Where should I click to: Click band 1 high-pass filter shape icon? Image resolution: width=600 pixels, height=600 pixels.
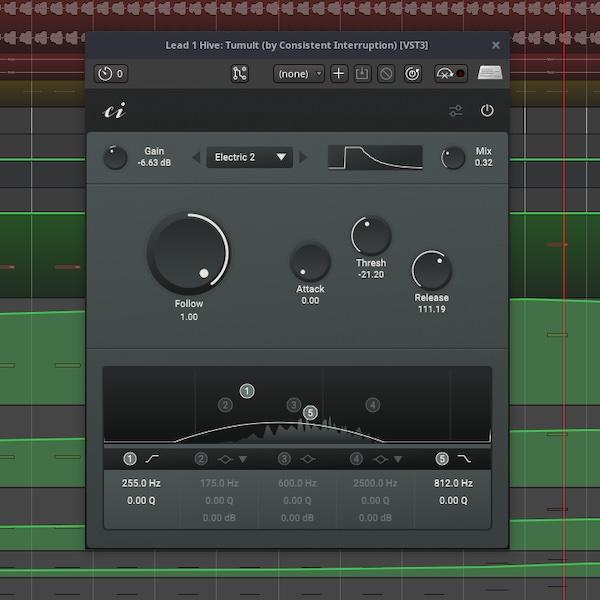(x=152, y=459)
